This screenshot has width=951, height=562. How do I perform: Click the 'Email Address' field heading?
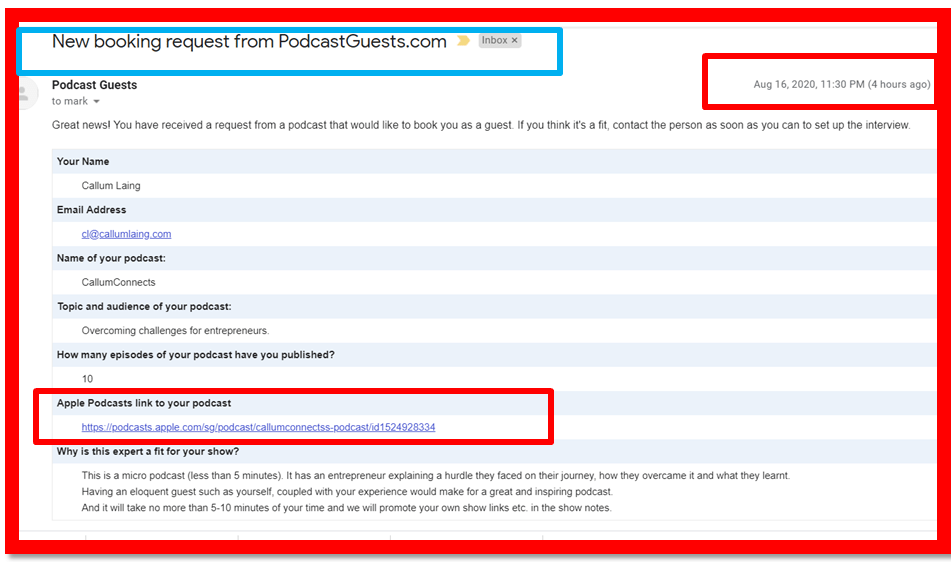(91, 210)
